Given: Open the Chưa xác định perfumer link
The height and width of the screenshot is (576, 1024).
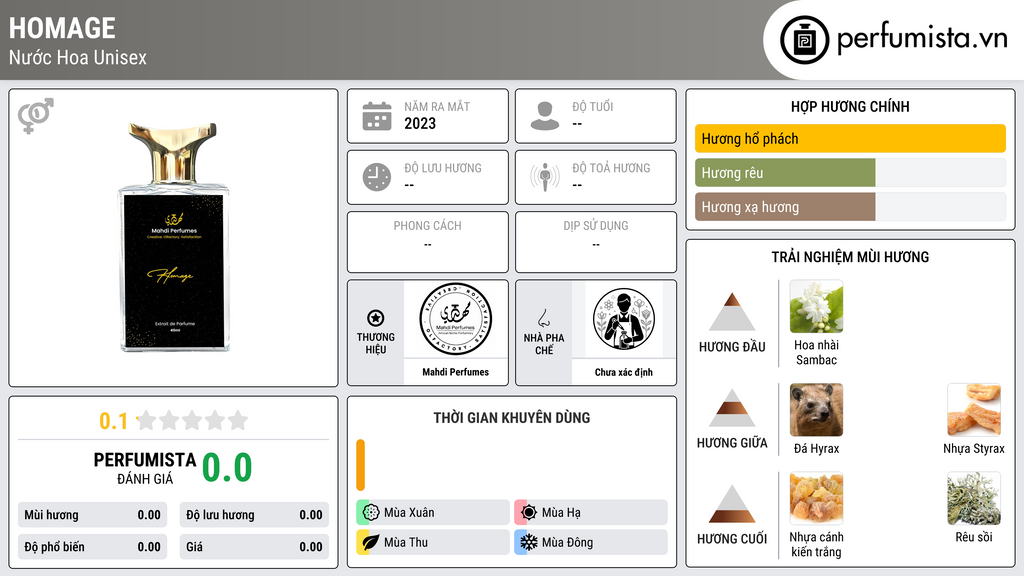Looking at the screenshot, I should 624,372.
